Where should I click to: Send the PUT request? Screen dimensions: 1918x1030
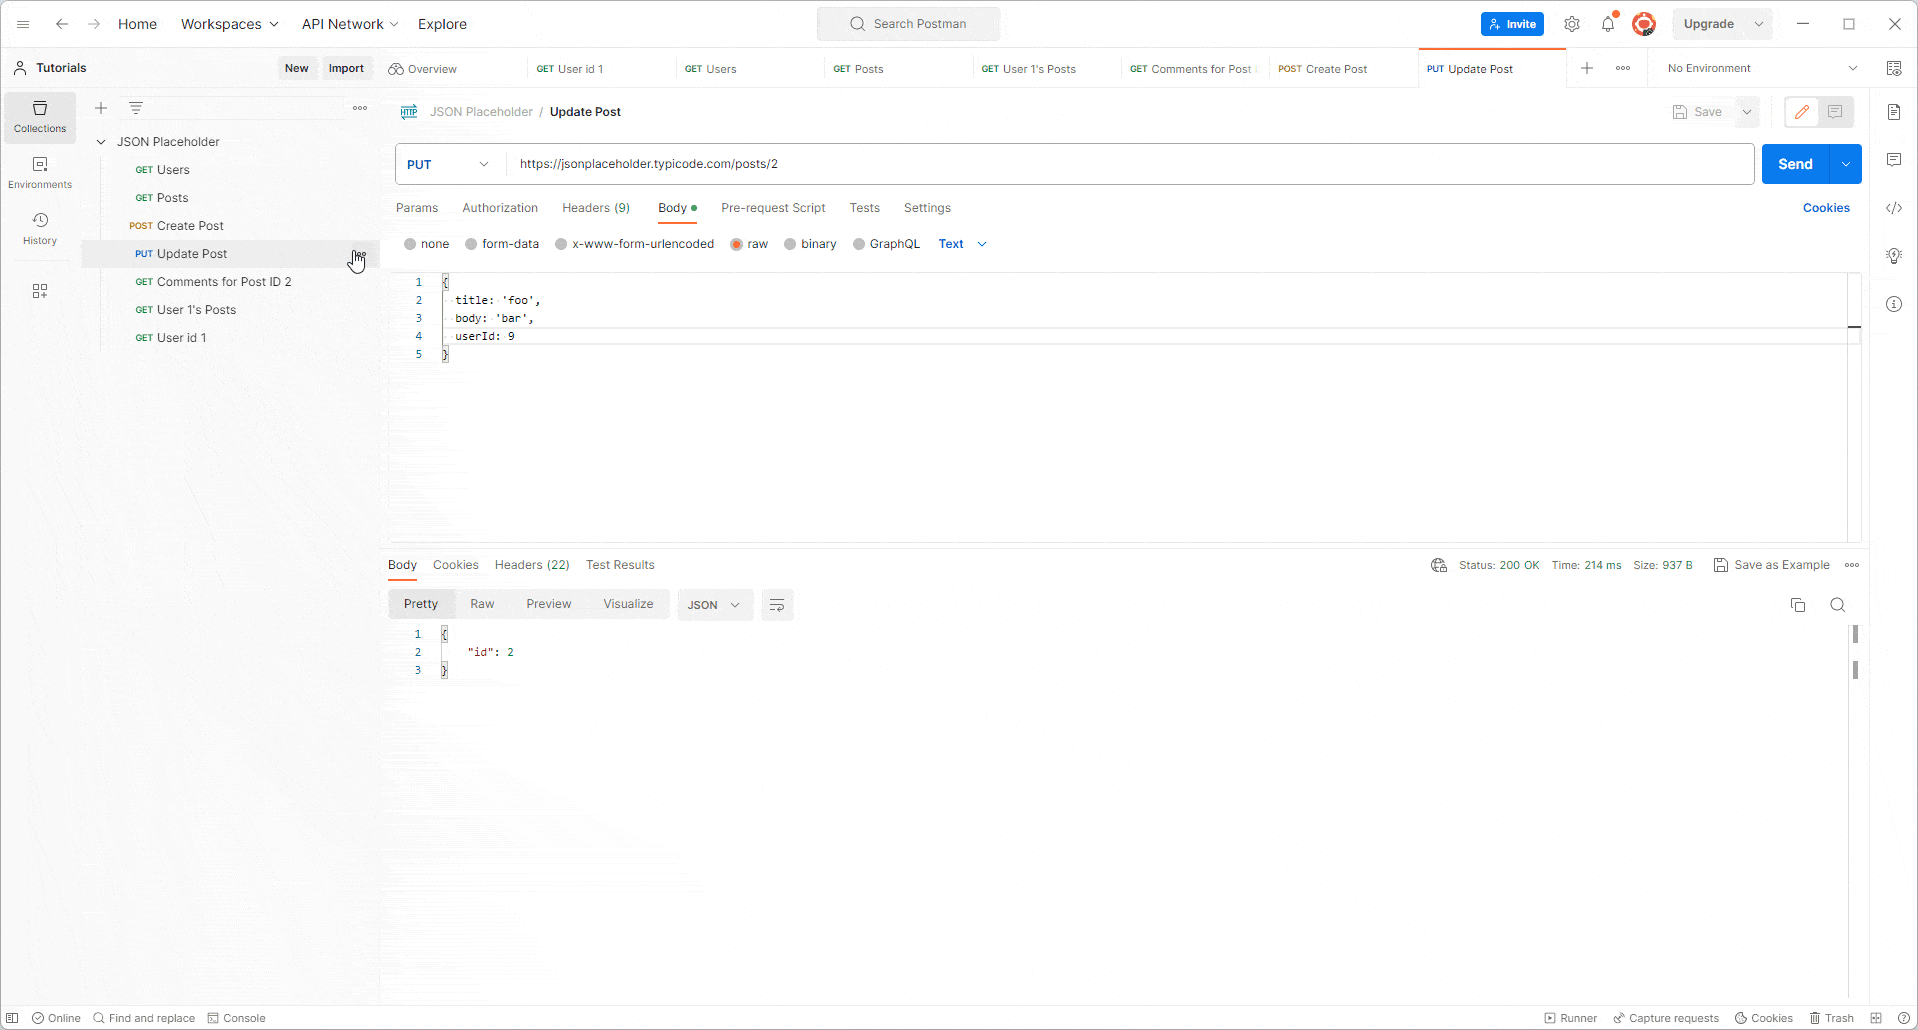pyautogui.click(x=1795, y=164)
